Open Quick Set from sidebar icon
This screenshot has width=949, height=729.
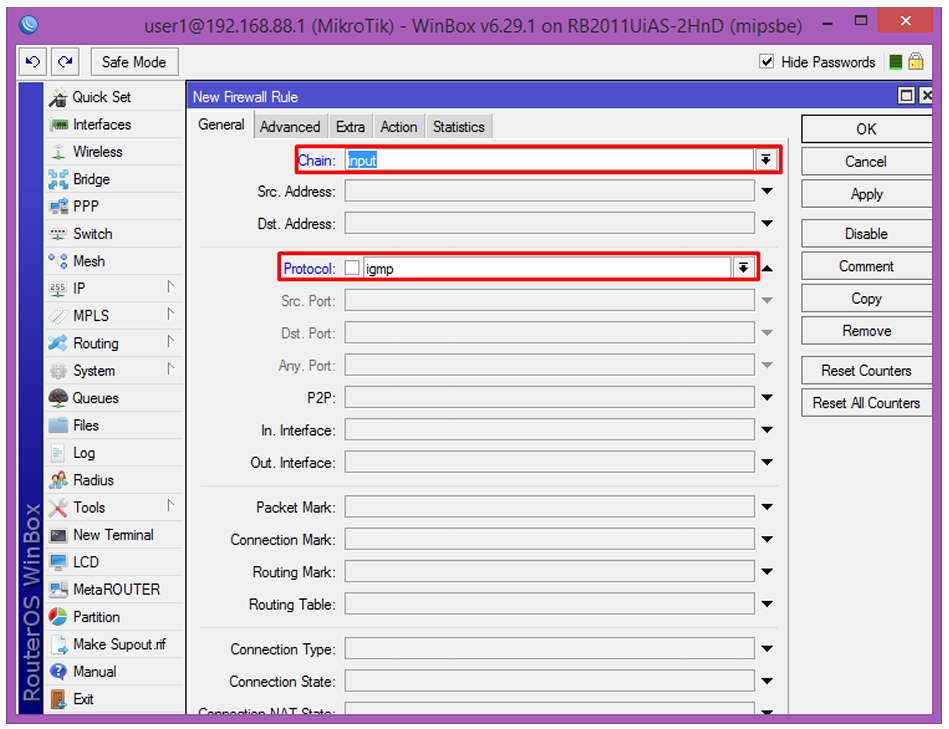coord(59,97)
